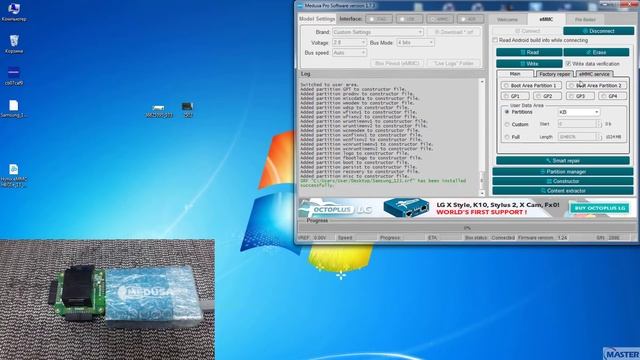This screenshot has width=640, height=360.
Task: Open the Bus Mode dropdown
Action: coord(416,42)
